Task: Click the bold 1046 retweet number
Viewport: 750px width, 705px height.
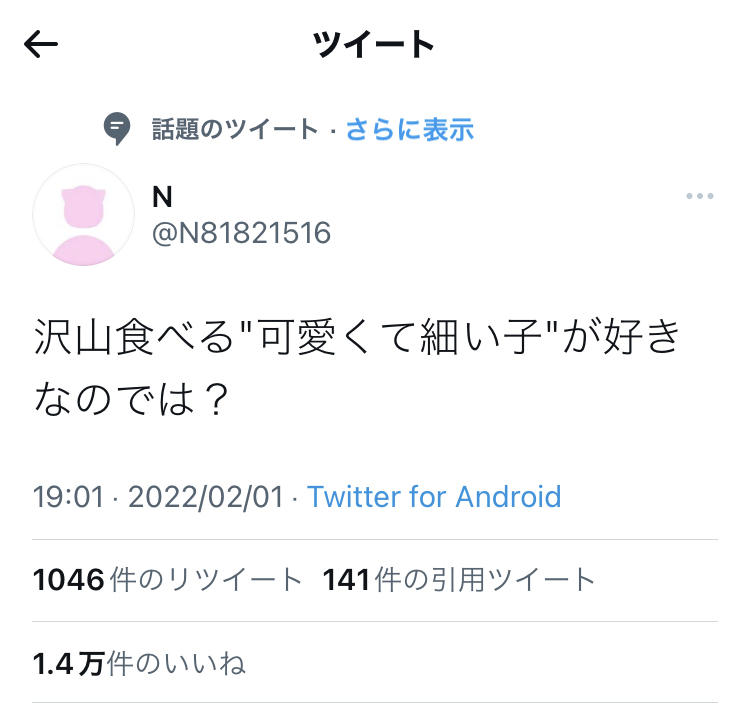Action: (x=68, y=580)
